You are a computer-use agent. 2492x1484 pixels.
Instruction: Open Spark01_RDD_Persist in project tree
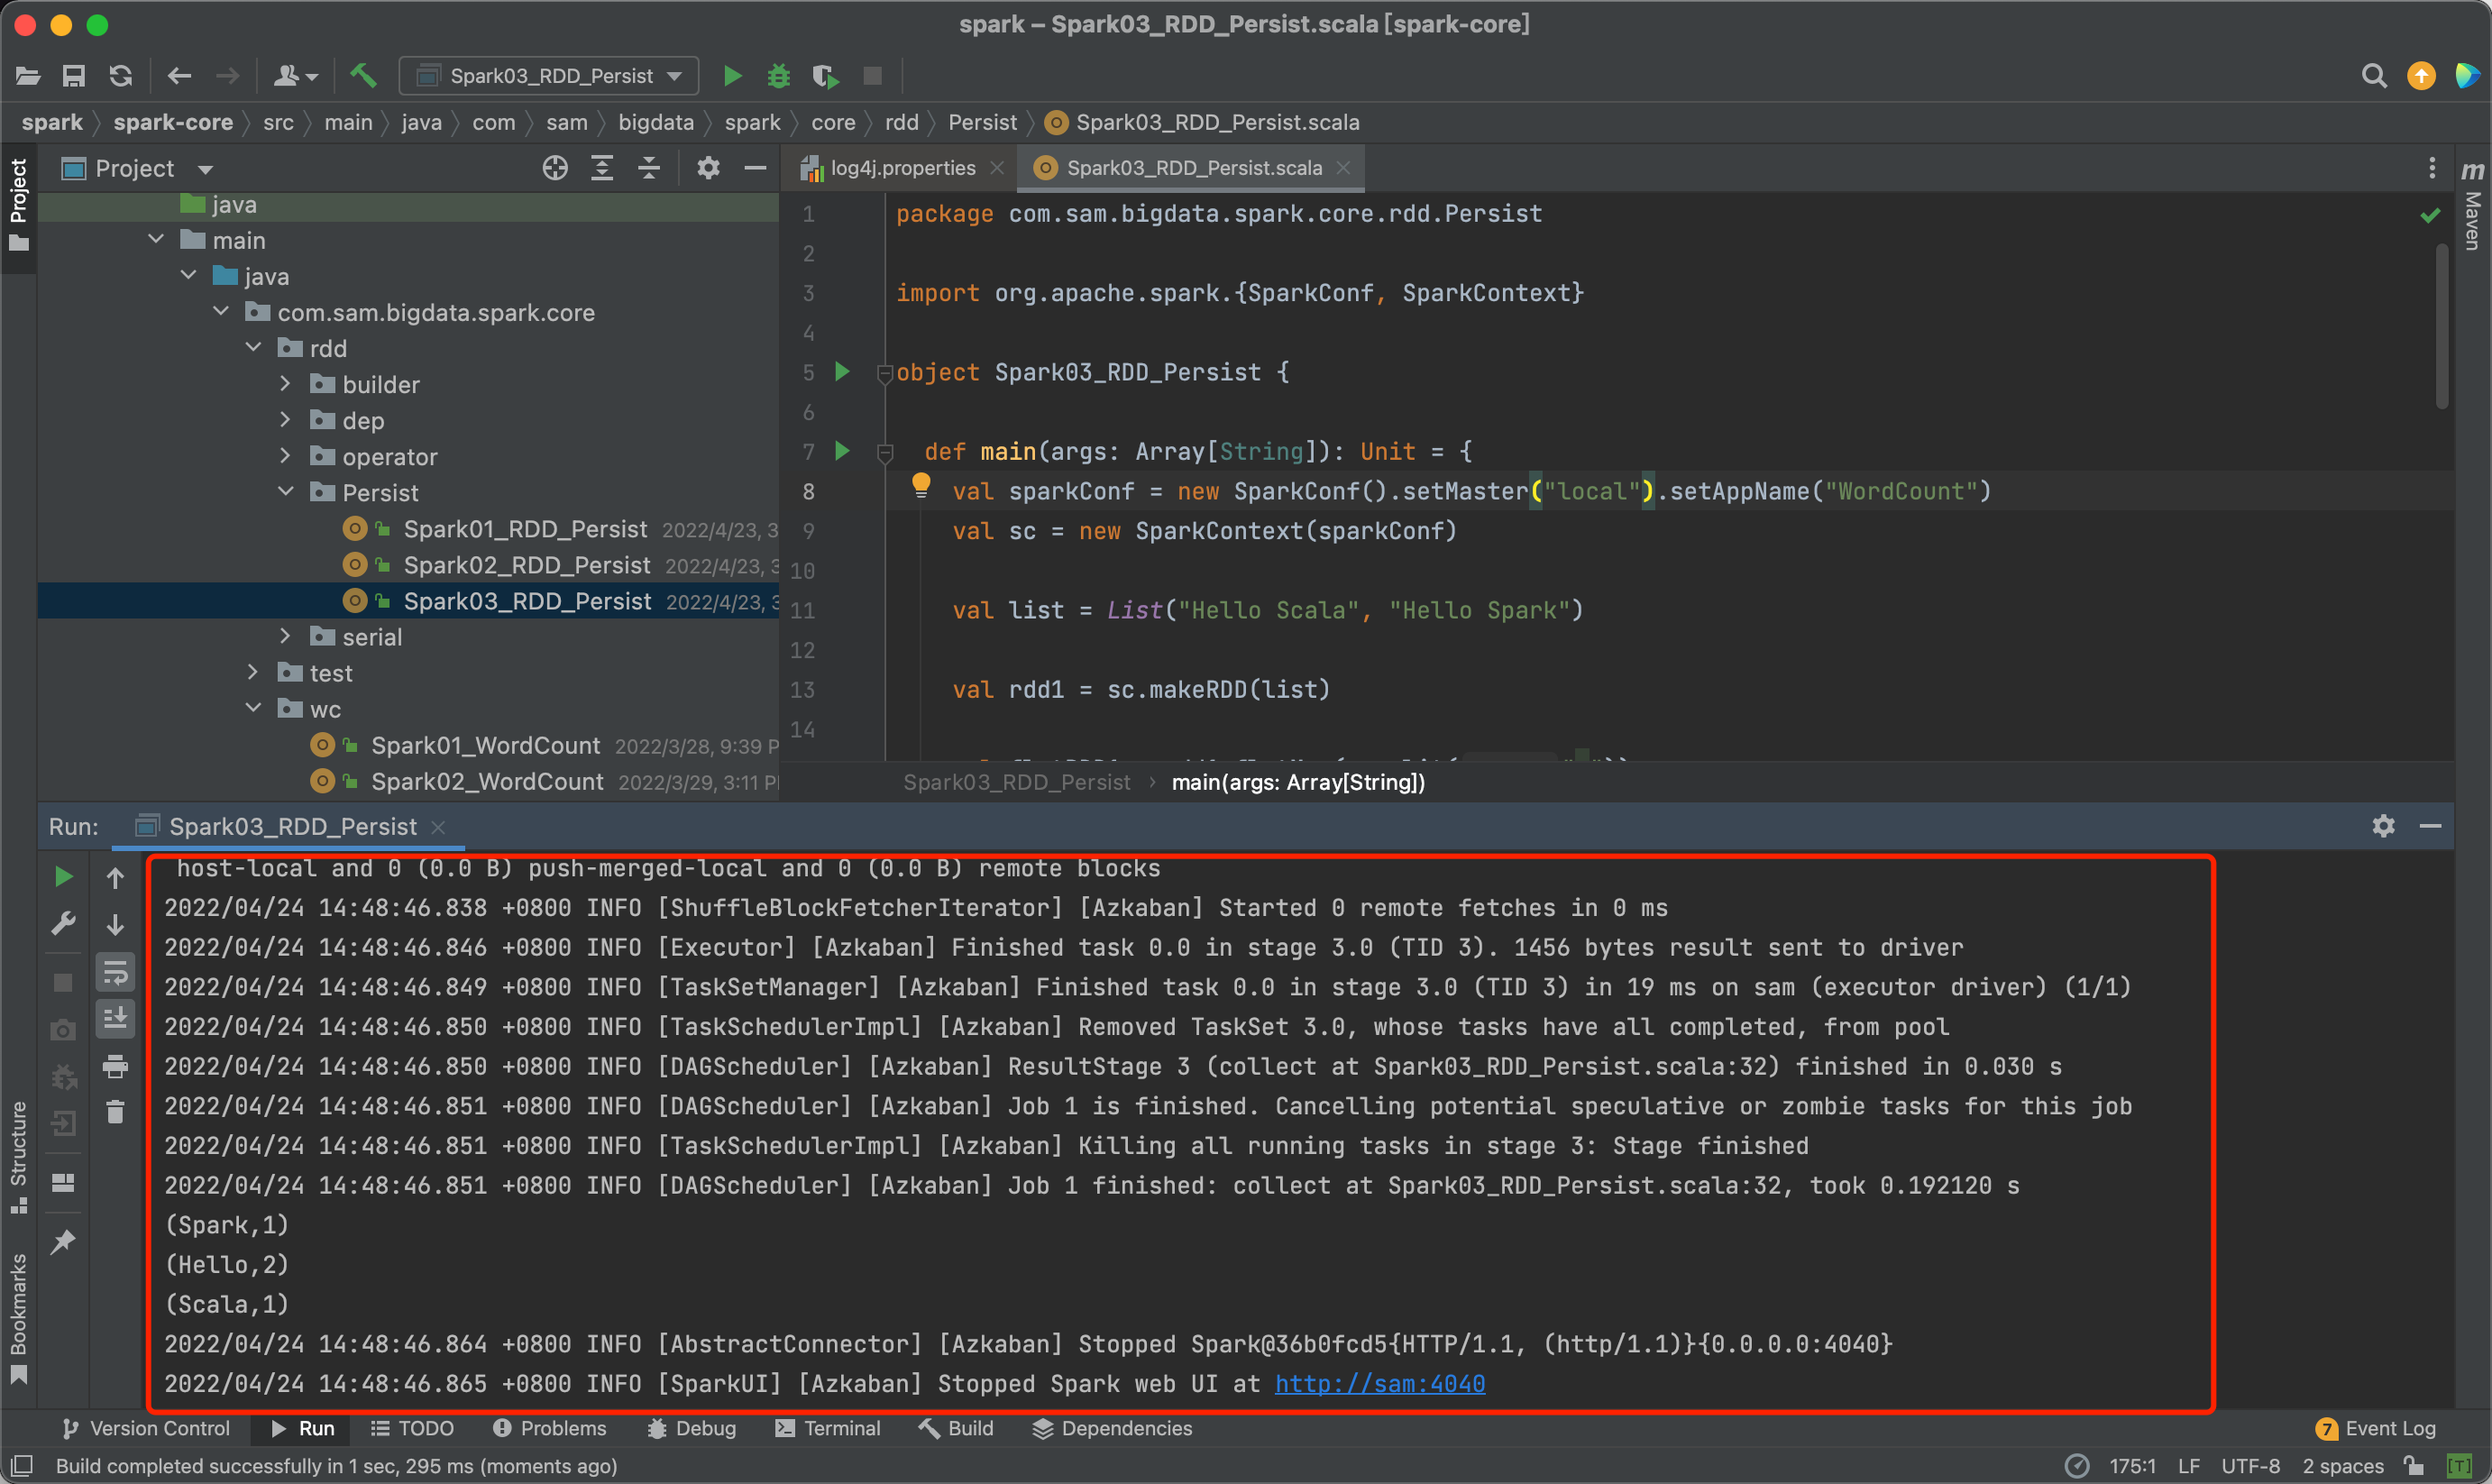pos(525,529)
